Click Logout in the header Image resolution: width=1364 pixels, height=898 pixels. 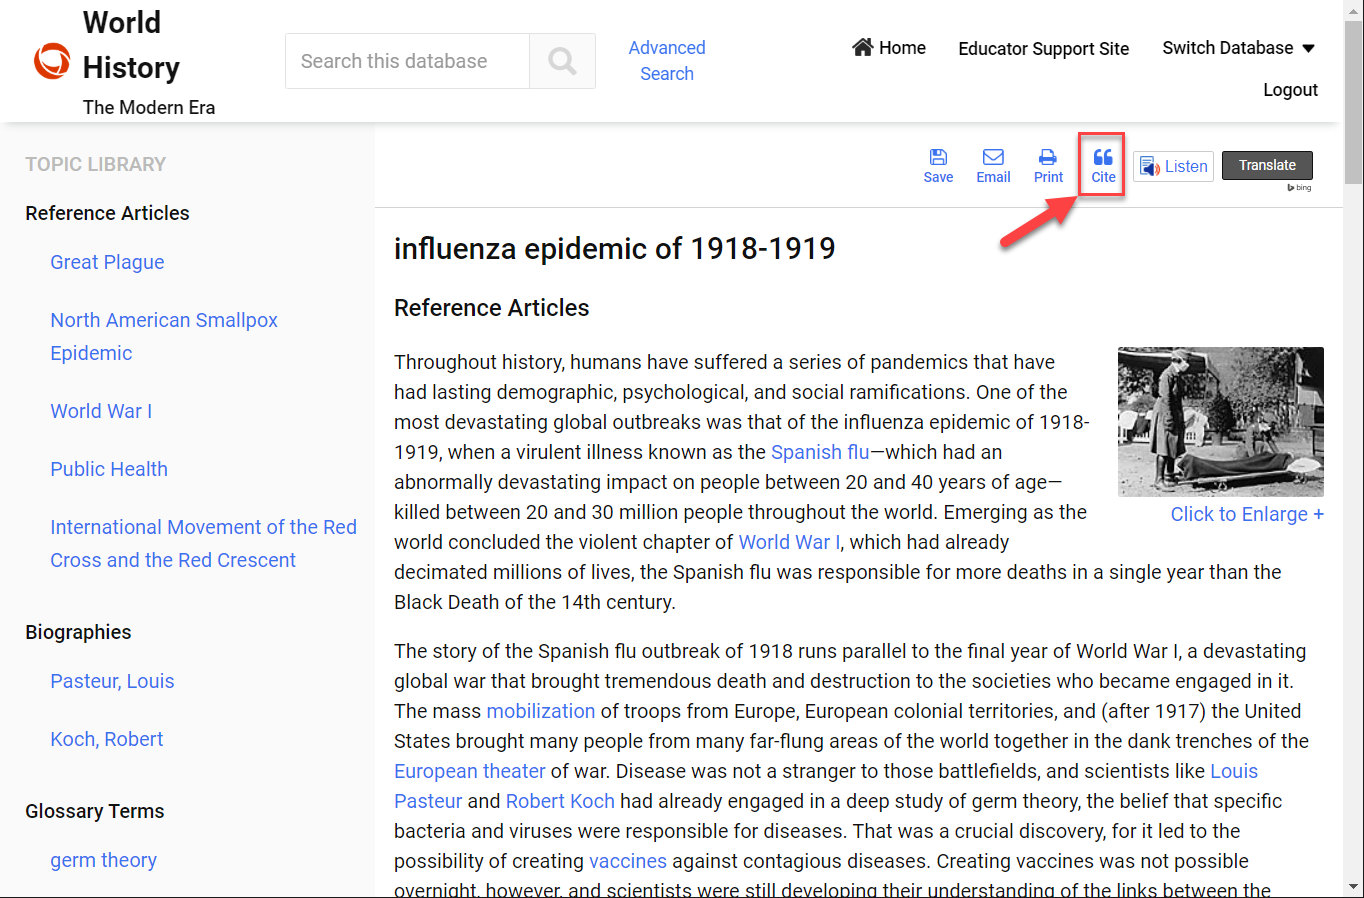tap(1290, 90)
